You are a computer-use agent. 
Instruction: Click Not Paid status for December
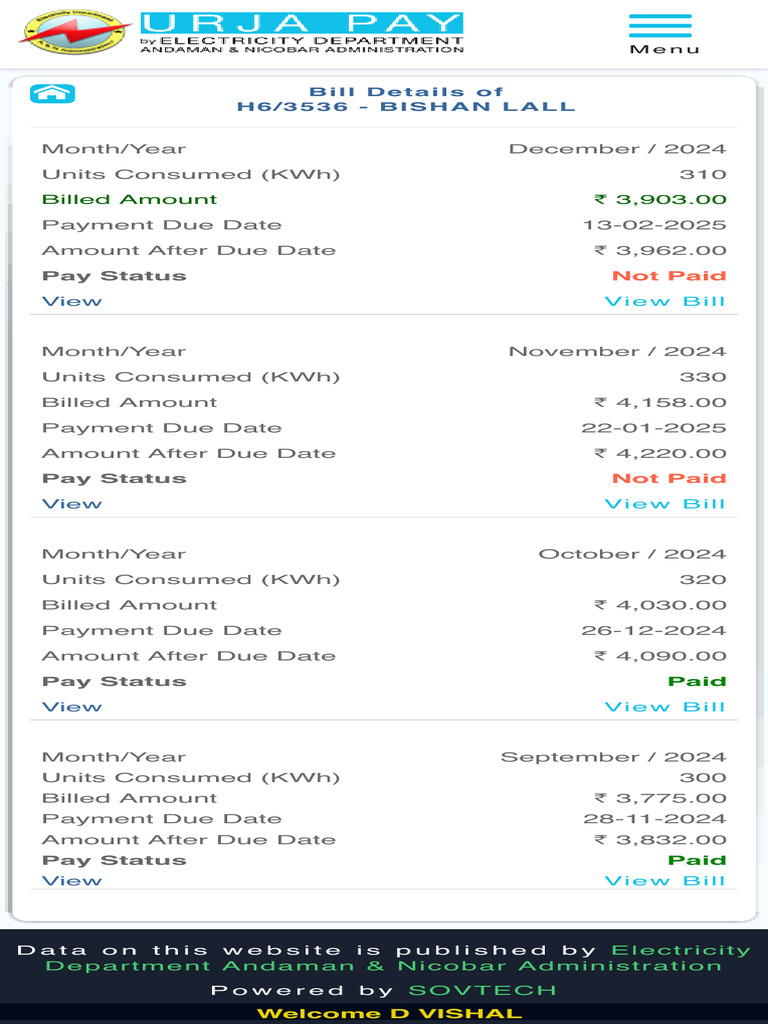669,276
